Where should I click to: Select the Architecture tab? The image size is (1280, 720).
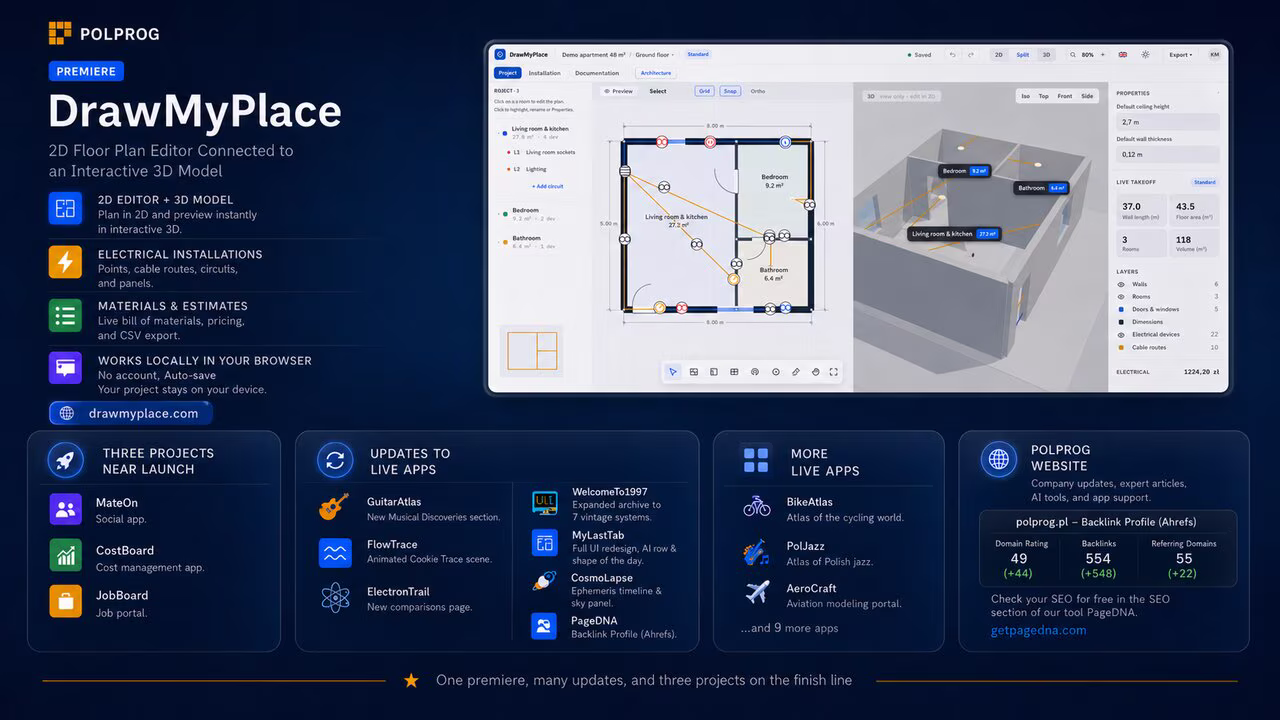point(656,73)
